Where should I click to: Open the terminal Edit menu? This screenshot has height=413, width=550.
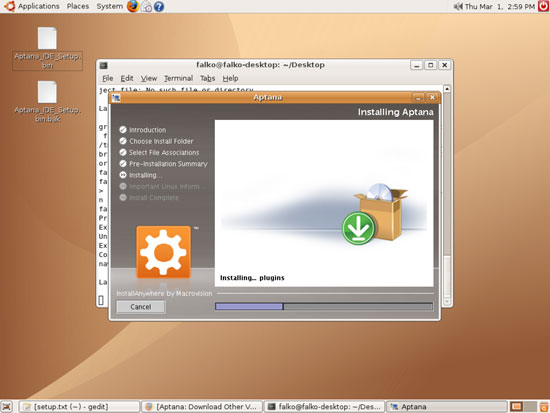coord(127,78)
